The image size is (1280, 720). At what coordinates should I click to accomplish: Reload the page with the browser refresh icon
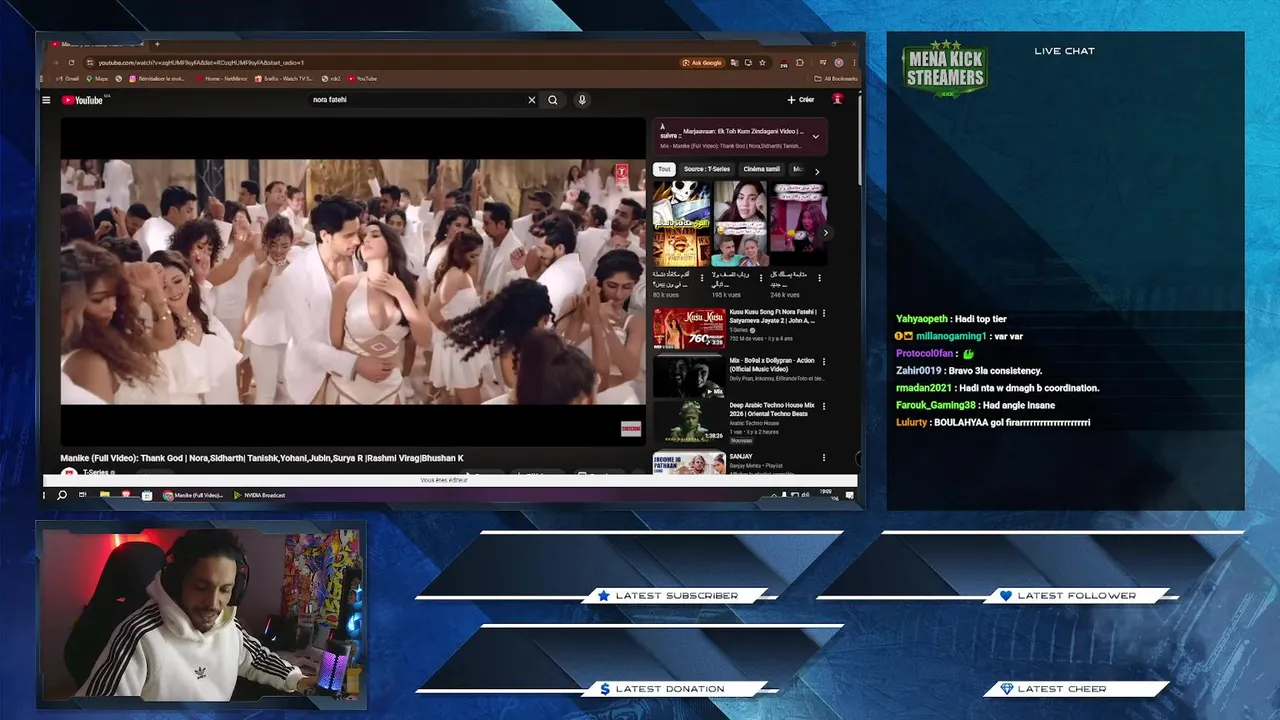tap(71, 62)
